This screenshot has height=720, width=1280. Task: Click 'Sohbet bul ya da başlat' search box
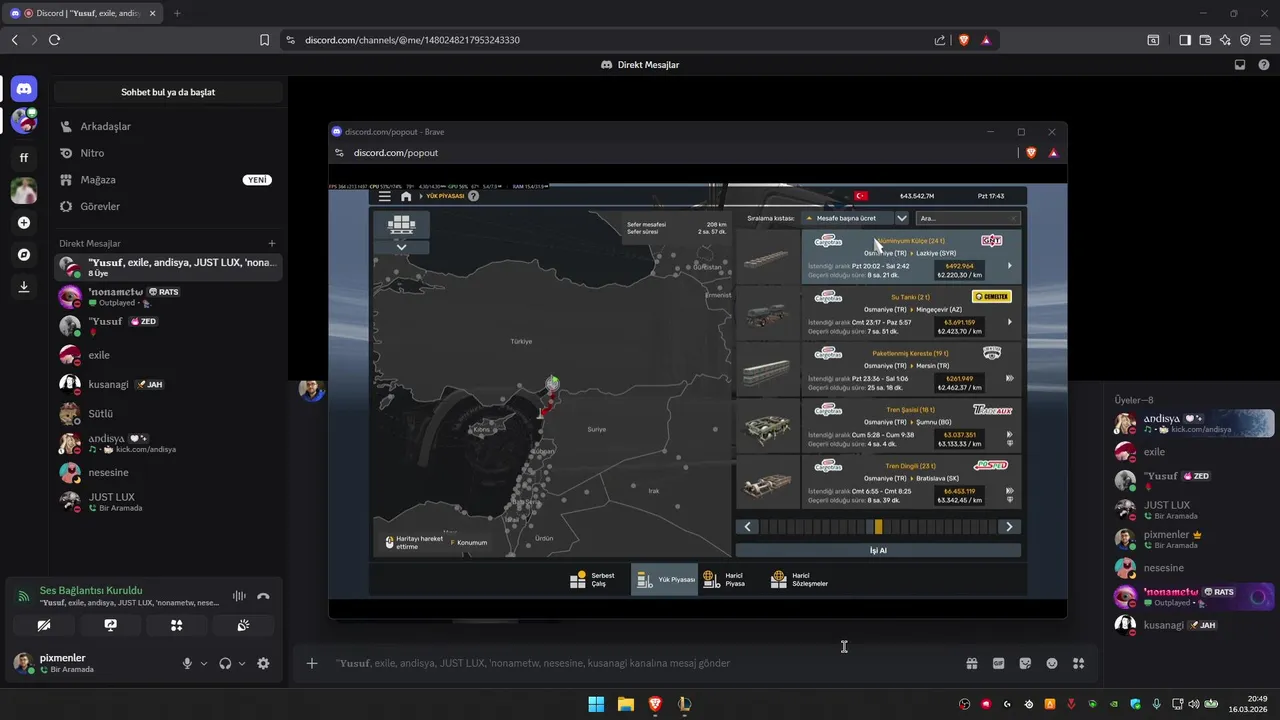tap(168, 92)
